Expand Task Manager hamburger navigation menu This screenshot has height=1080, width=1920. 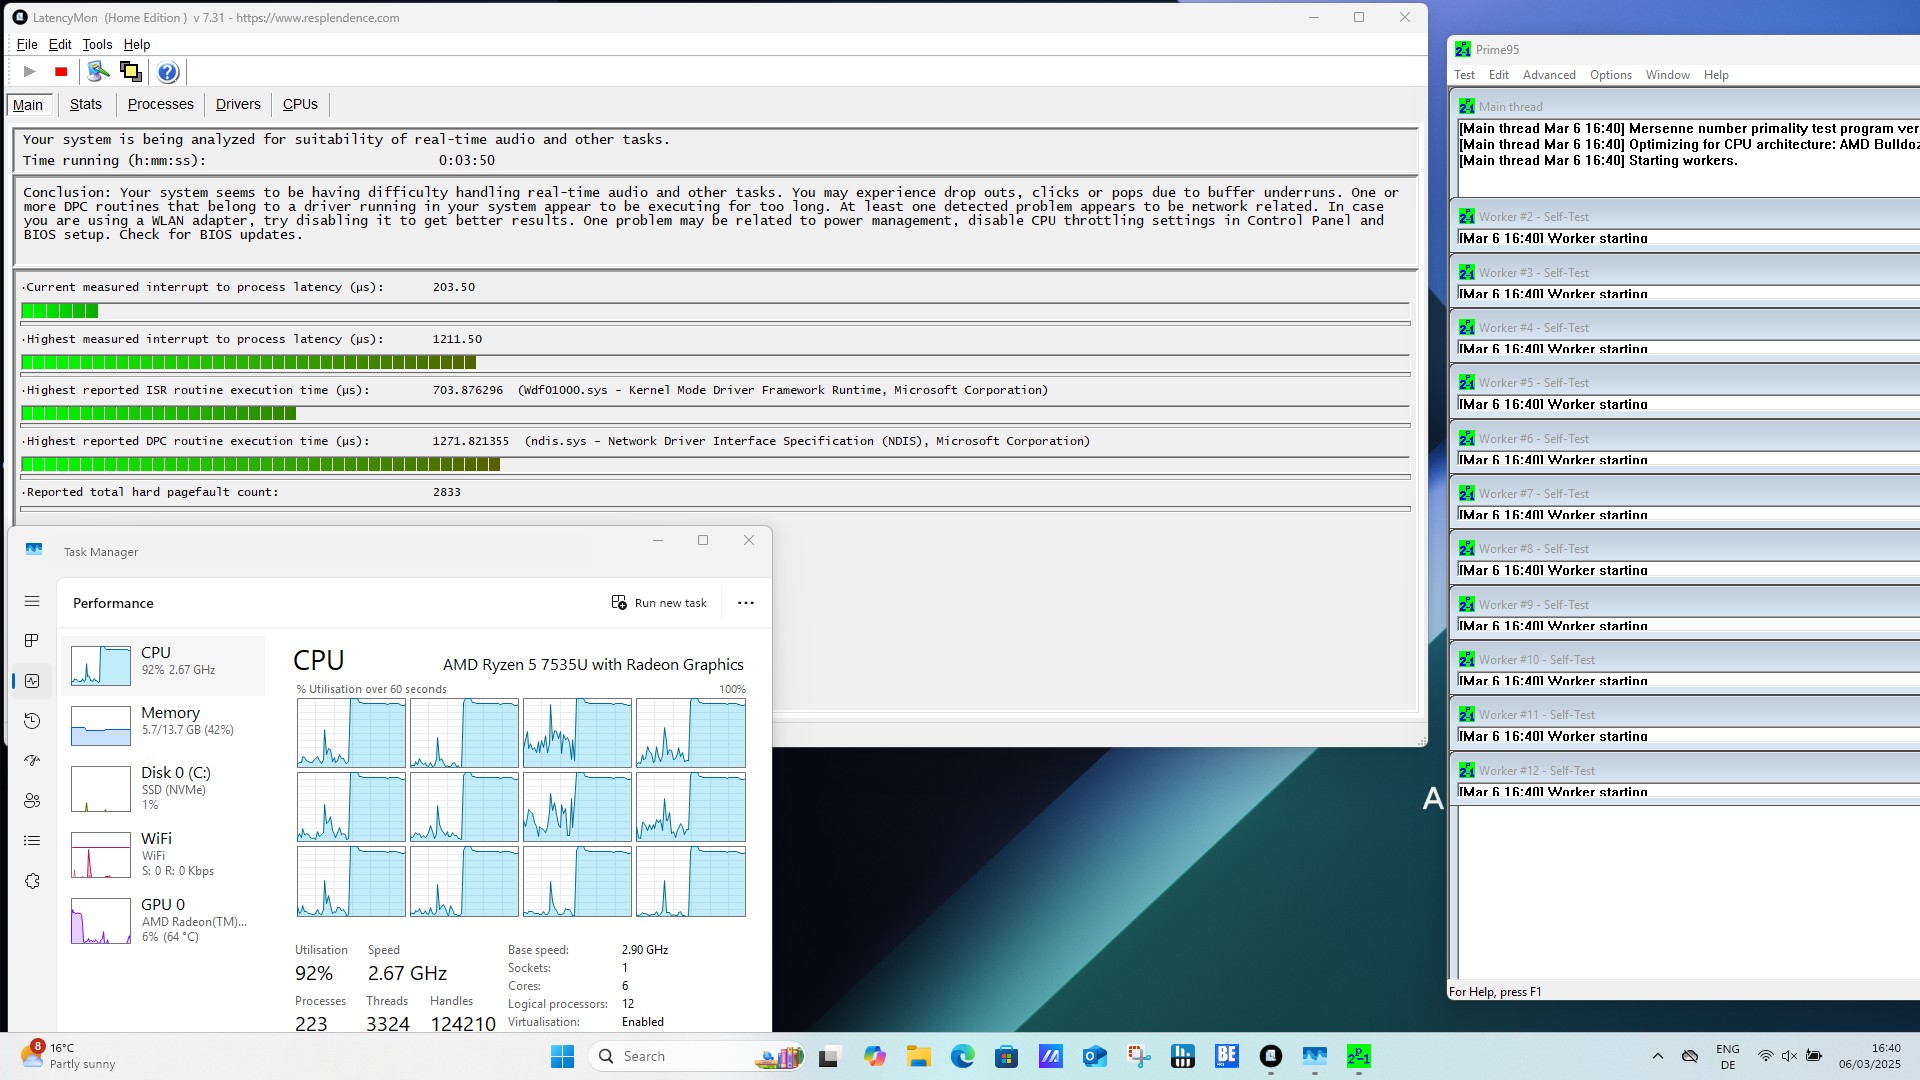pos(32,601)
